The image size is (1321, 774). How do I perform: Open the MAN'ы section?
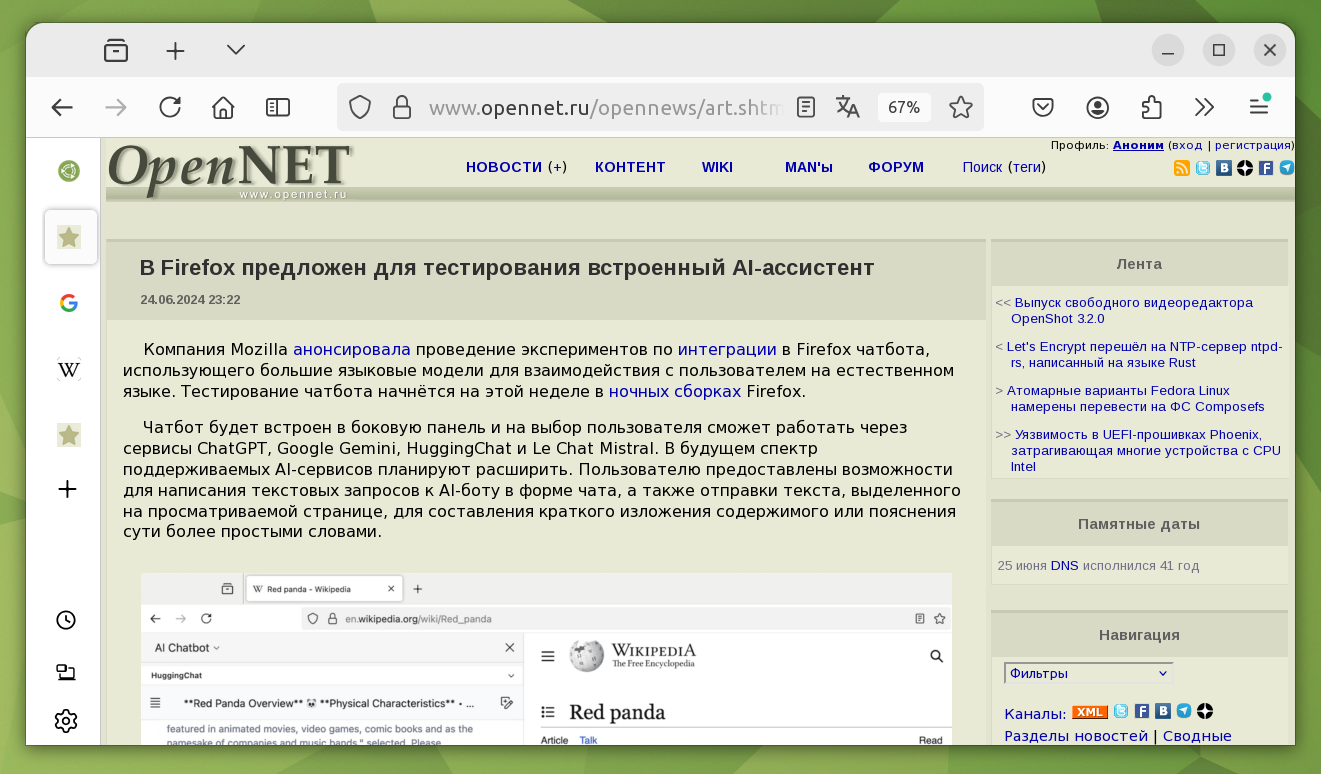tap(809, 167)
